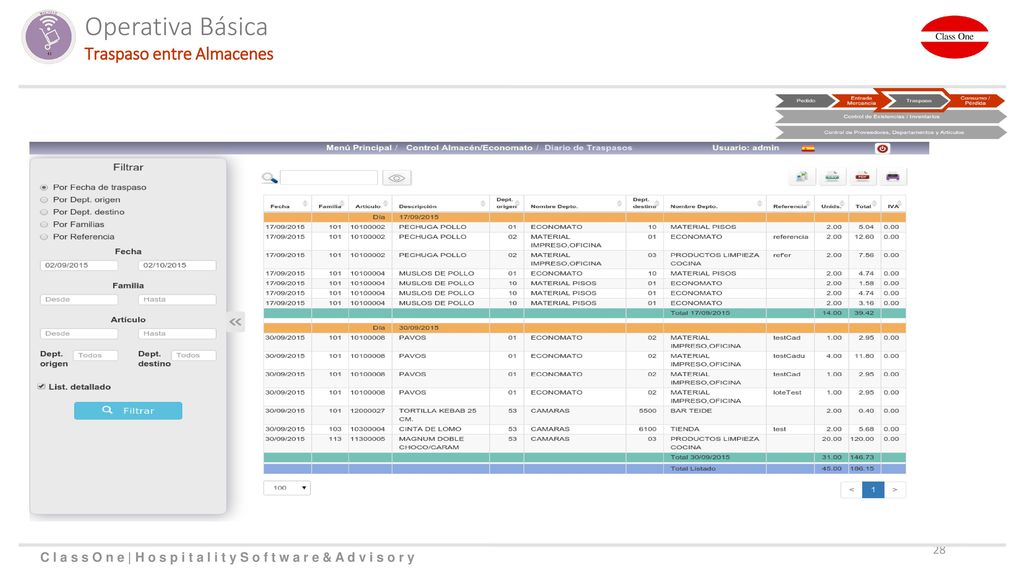This screenshot has height=576, width=1024.
Task: Toggle the List. detallado checkbox
Action: 42,387
